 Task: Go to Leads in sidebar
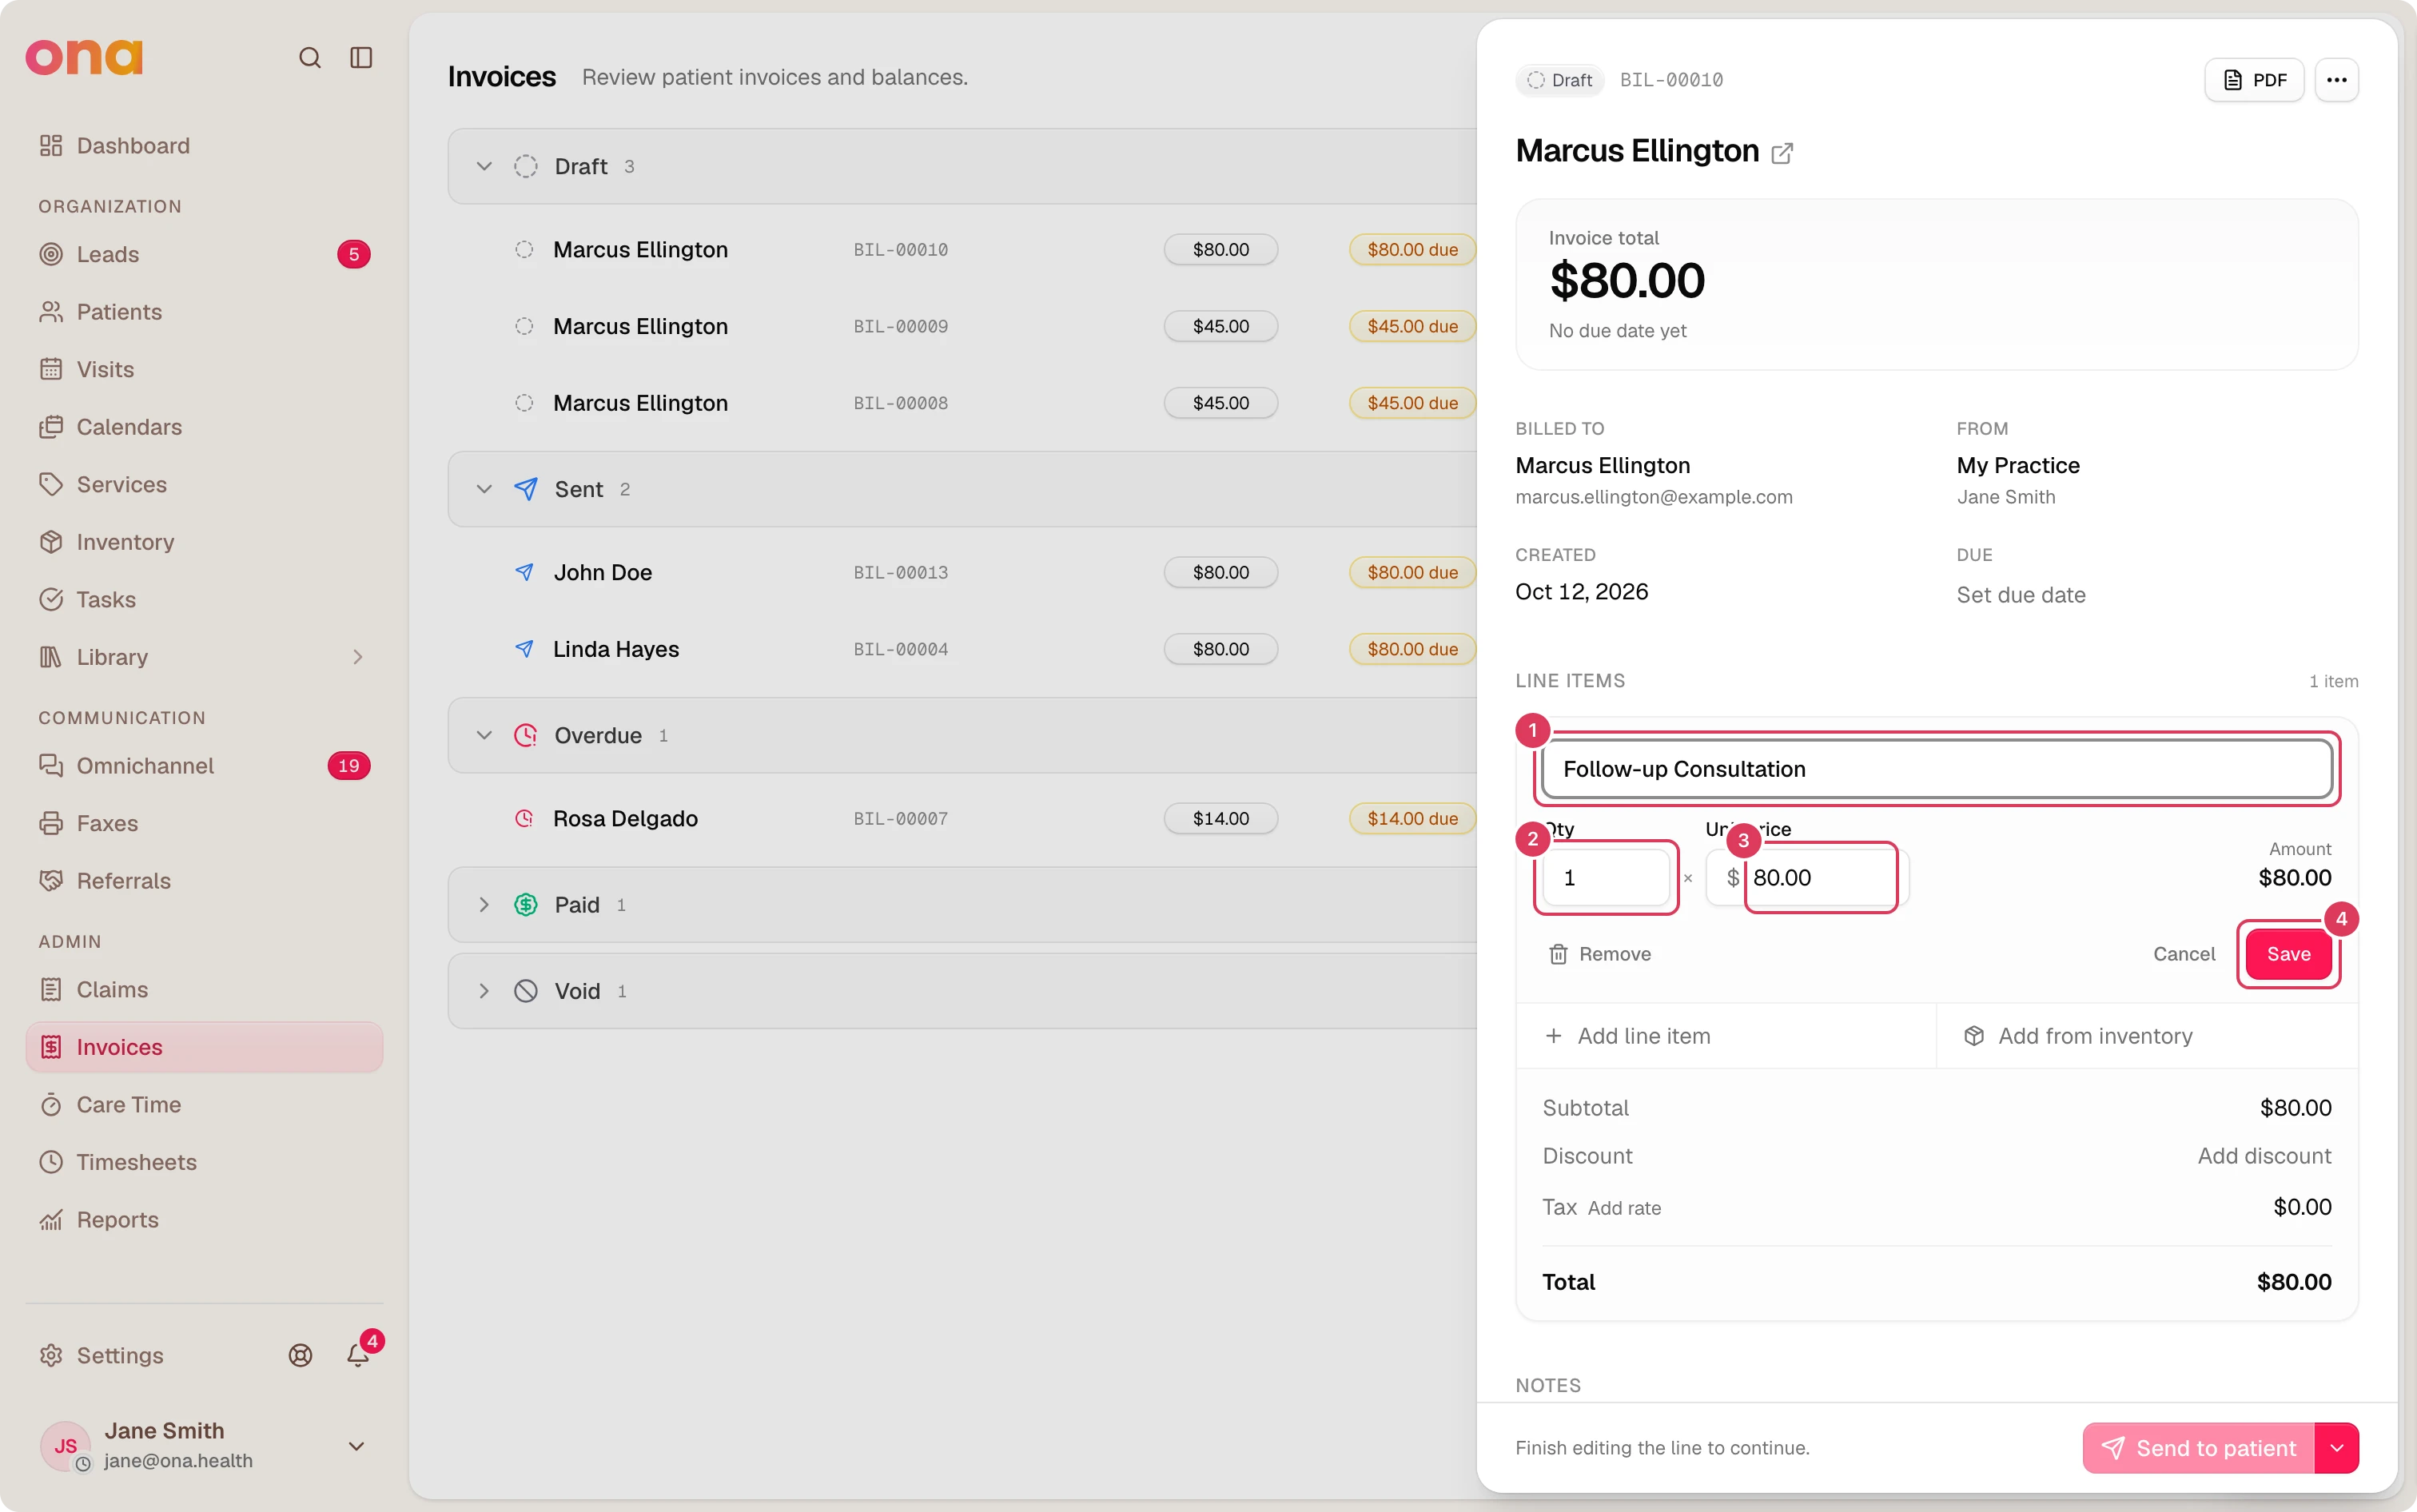point(204,254)
